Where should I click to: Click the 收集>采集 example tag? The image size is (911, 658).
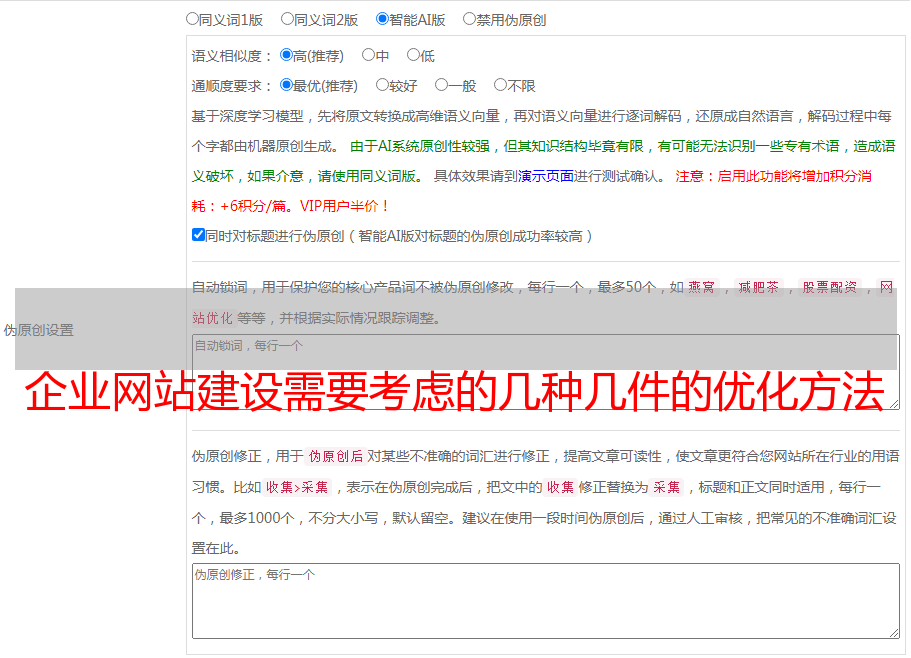297,487
